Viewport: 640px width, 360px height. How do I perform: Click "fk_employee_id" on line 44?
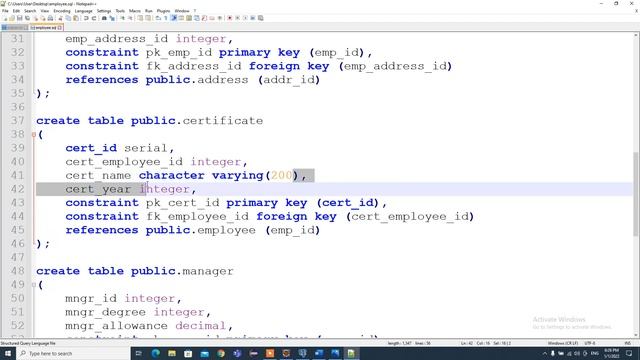click(x=198, y=216)
